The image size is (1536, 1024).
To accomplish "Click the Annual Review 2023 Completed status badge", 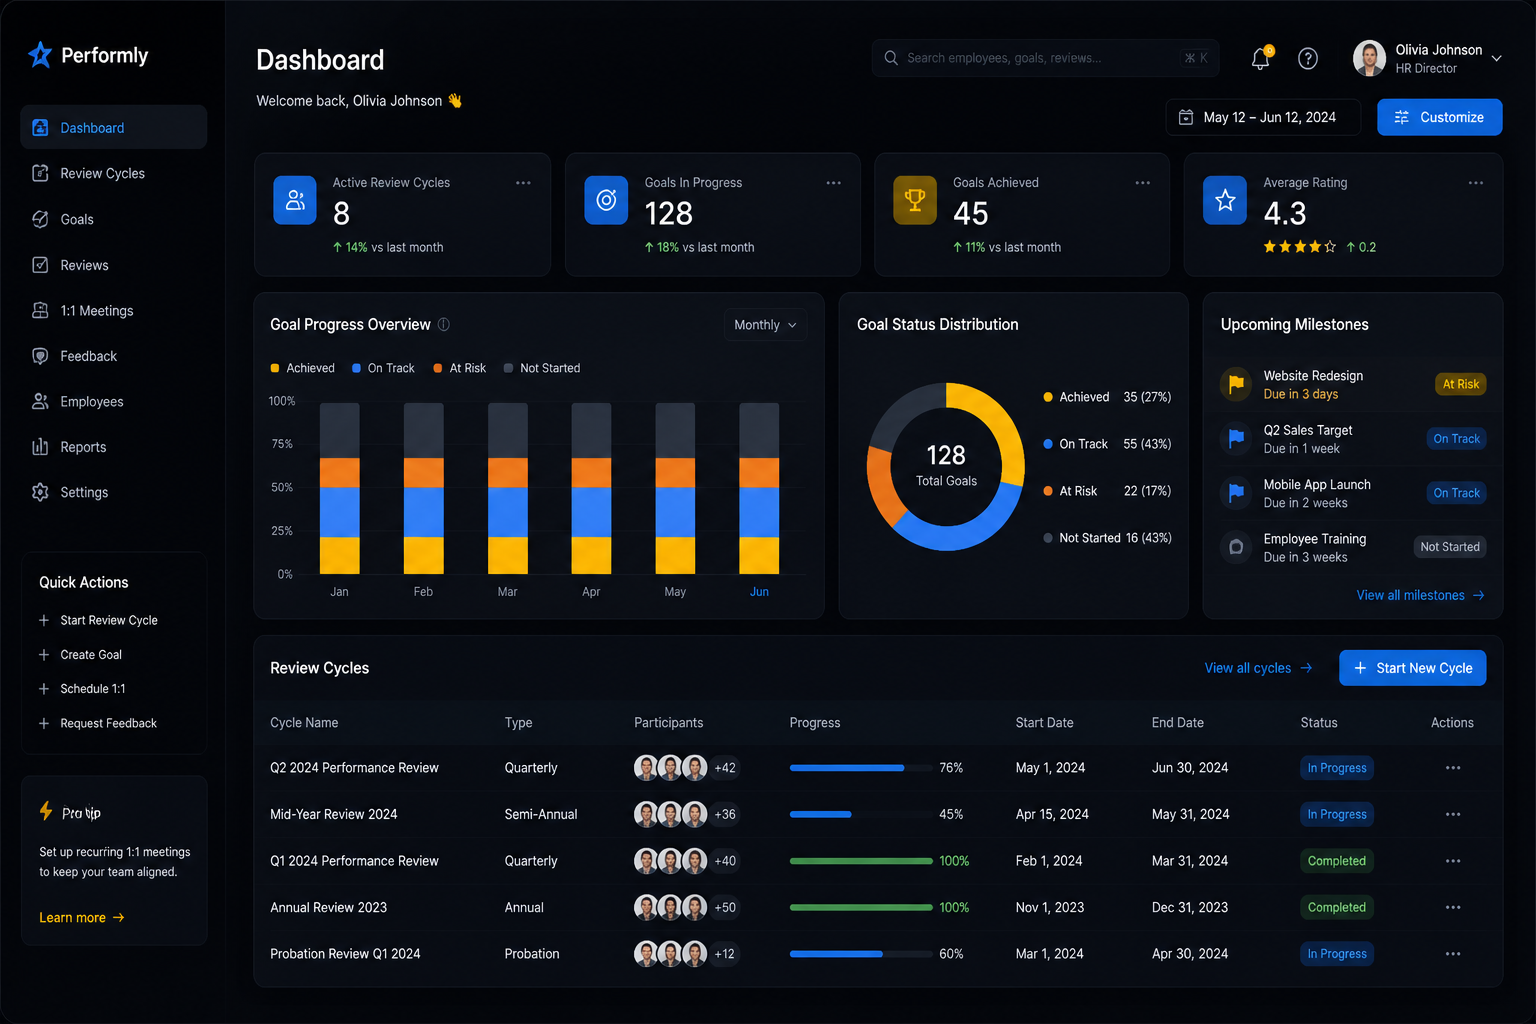I will point(1336,907).
